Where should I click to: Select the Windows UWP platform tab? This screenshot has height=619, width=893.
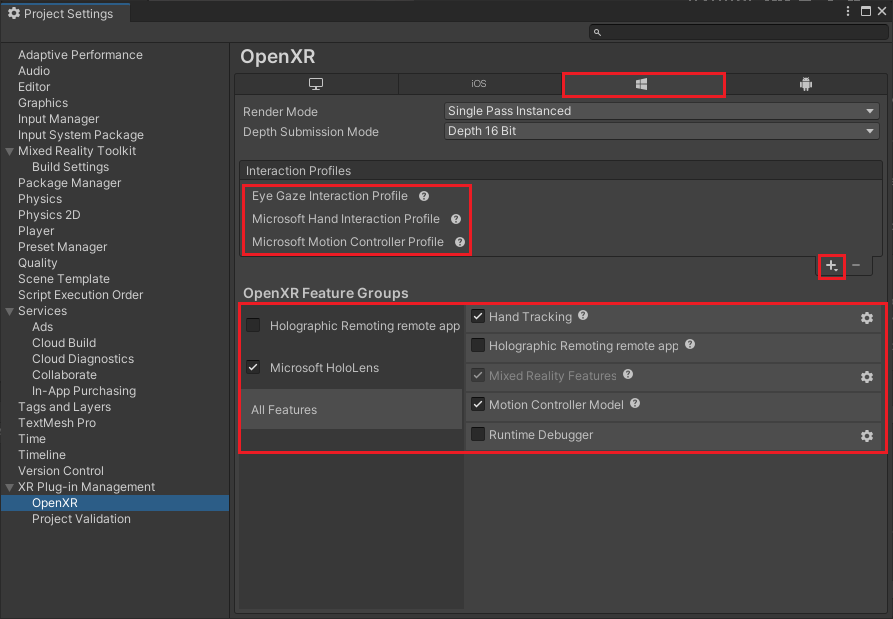coord(643,84)
